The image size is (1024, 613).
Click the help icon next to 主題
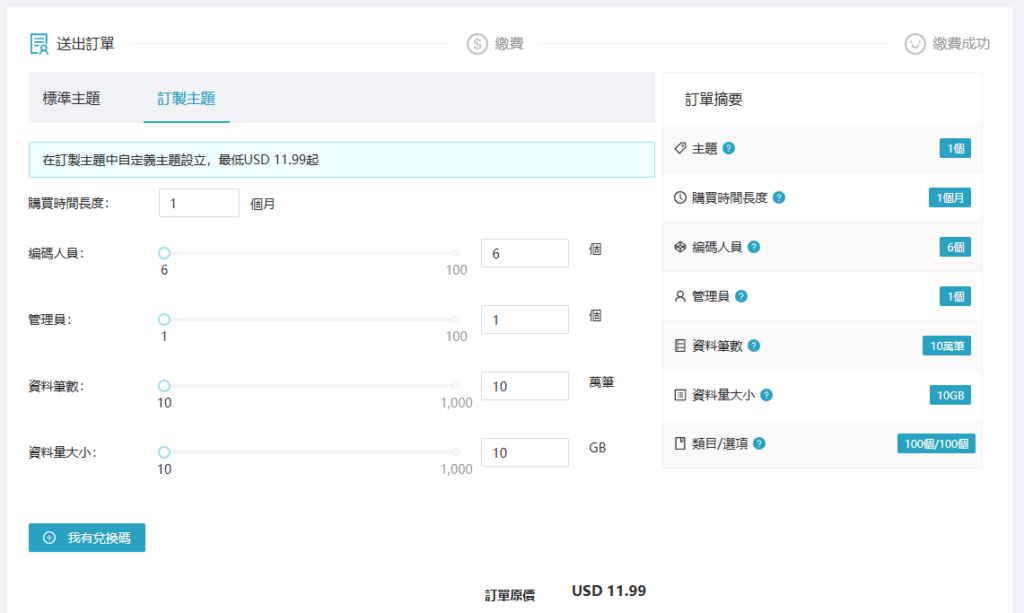(729, 149)
